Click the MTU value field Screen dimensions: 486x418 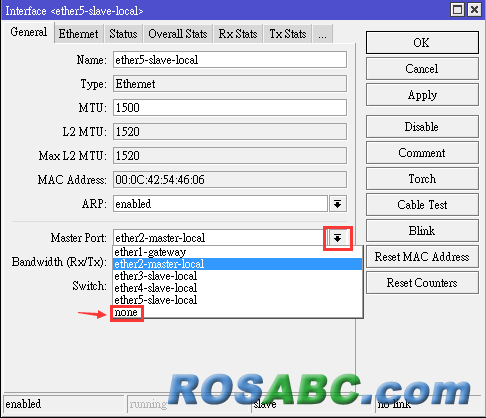[x=230, y=108]
